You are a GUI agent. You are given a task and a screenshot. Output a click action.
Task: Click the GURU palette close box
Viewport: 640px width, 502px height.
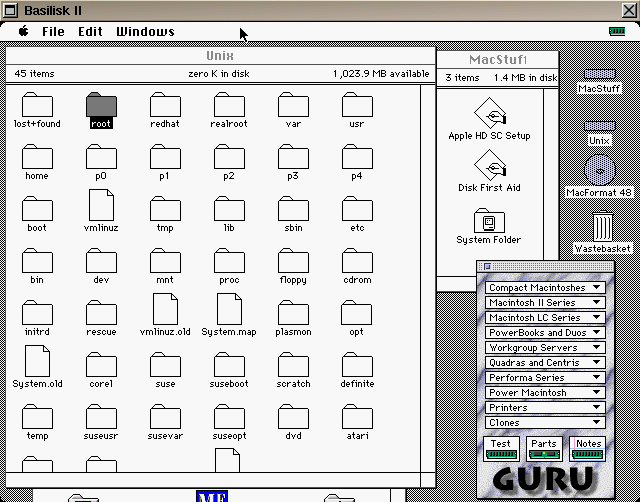pos(487,267)
